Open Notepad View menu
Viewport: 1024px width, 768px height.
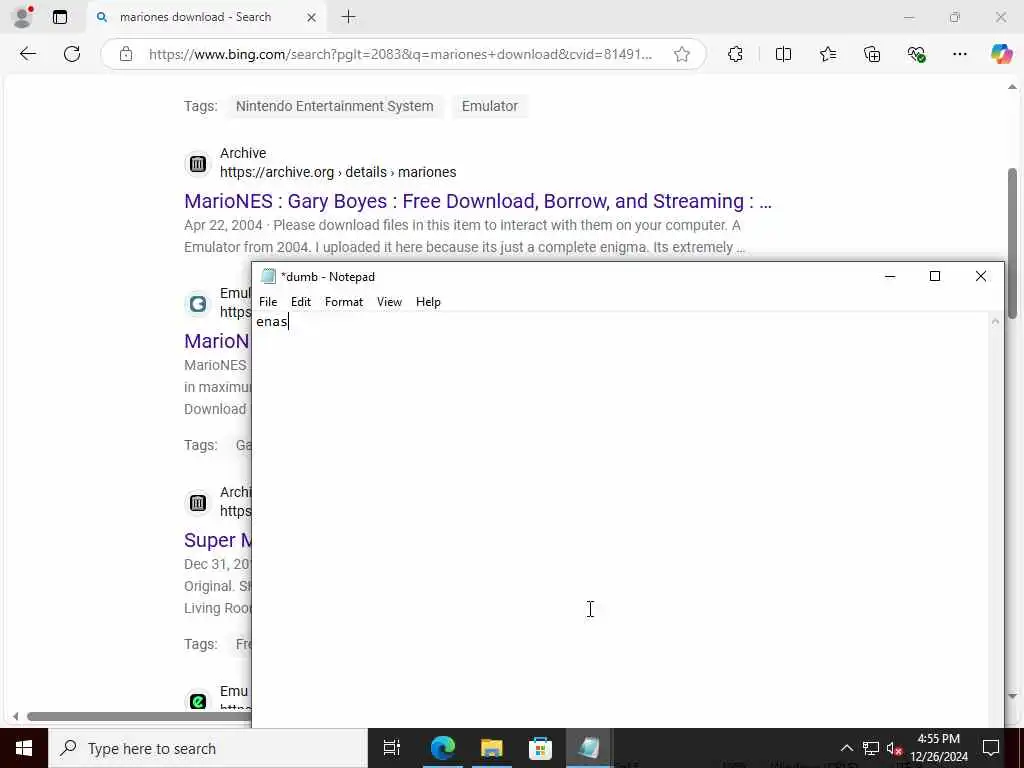pyautogui.click(x=389, y=302)
